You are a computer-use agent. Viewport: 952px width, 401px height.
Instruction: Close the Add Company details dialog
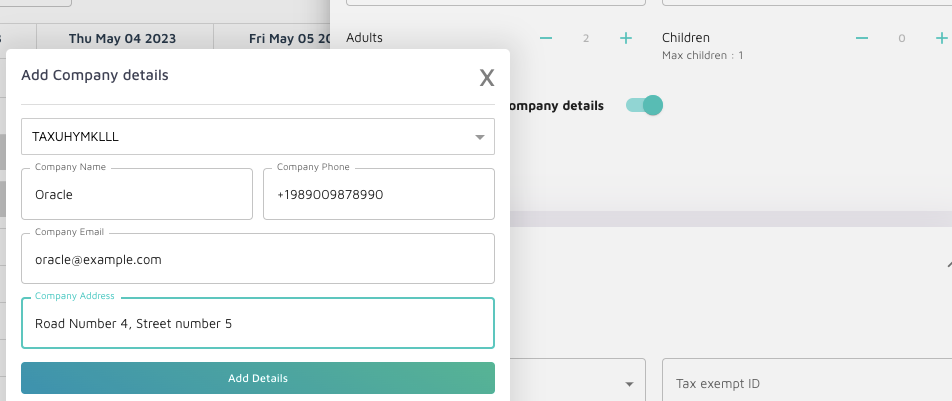click(487, 78)
